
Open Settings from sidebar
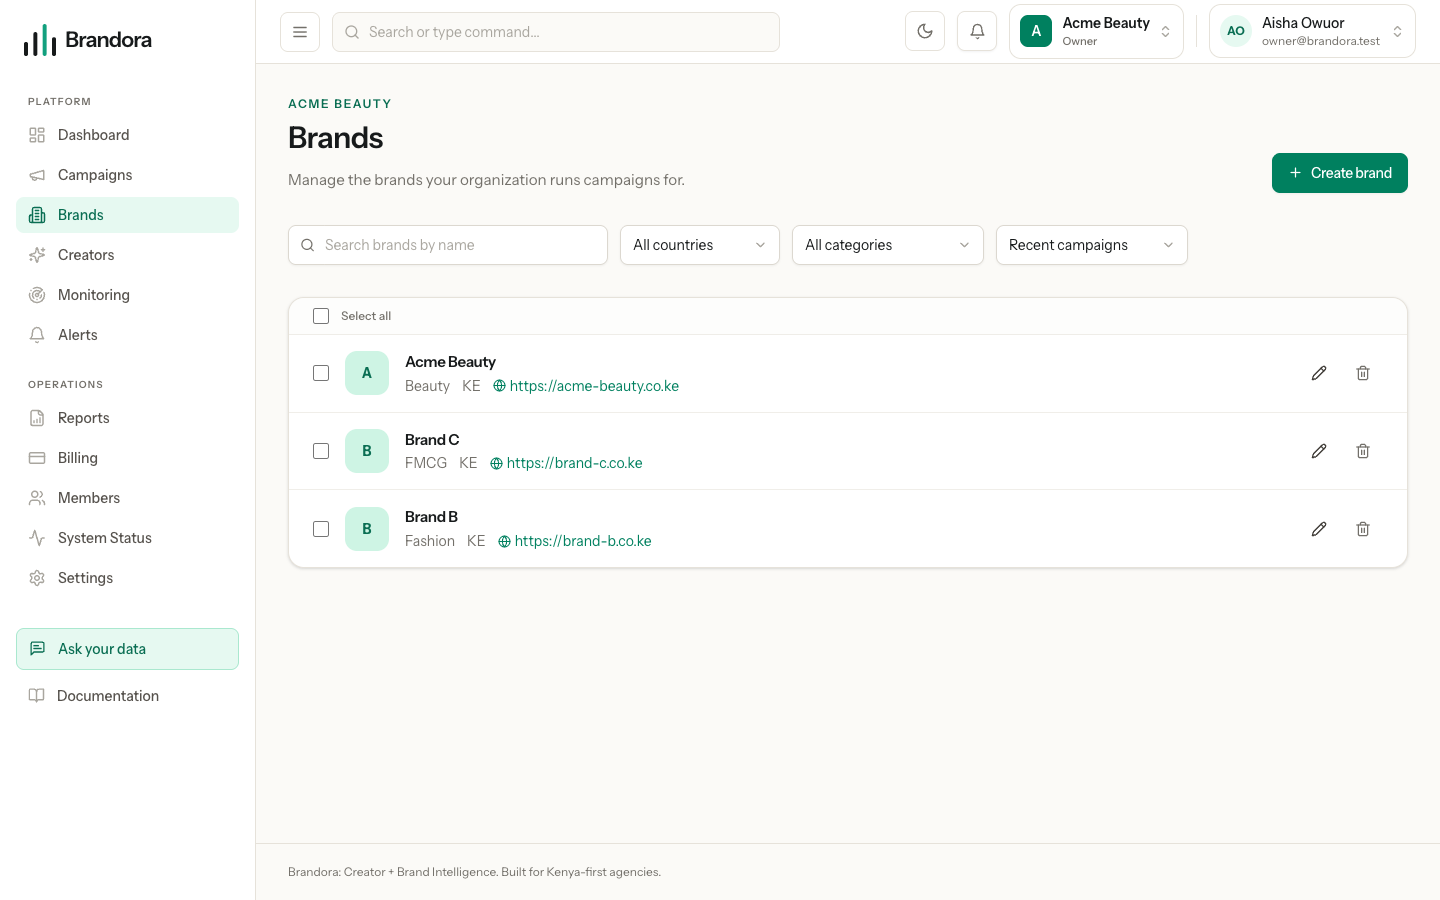[127, 578]
